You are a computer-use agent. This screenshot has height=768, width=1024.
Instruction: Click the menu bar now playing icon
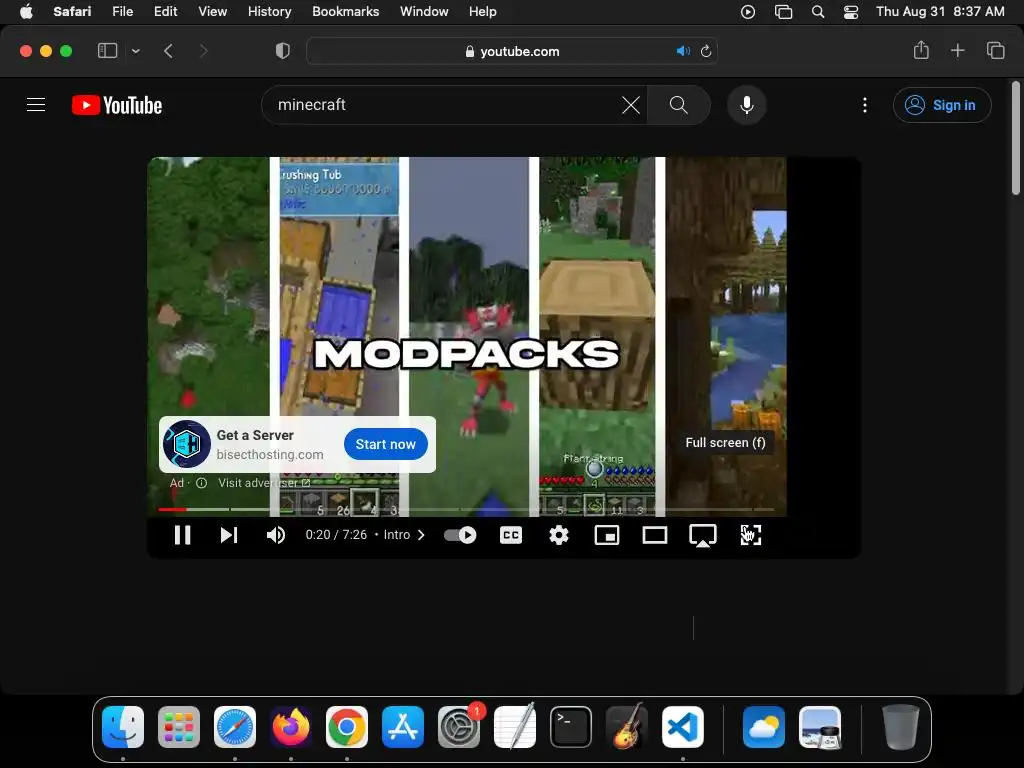[748, 12]
